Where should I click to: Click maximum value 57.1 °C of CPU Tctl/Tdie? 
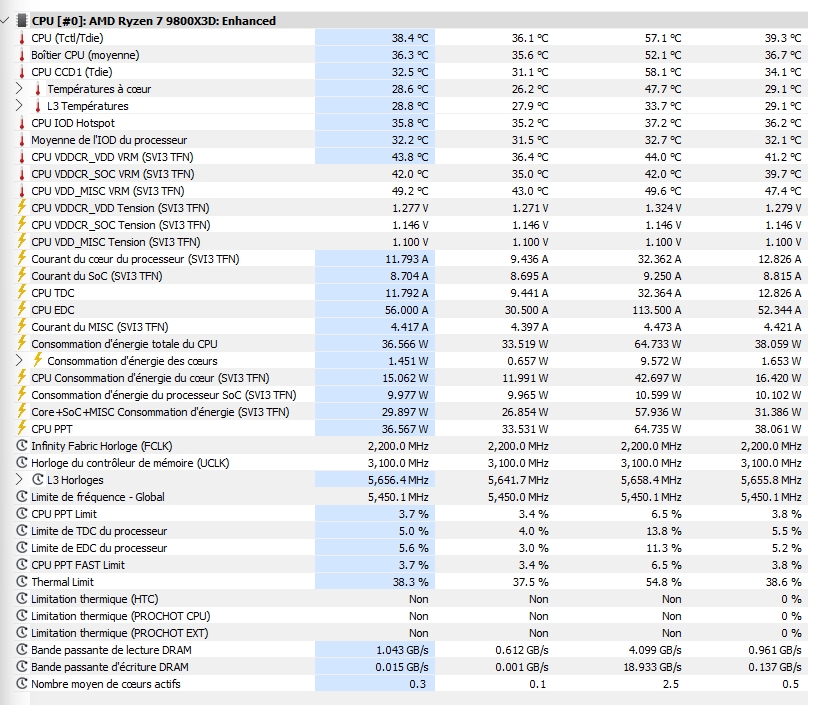click(663, 38)
